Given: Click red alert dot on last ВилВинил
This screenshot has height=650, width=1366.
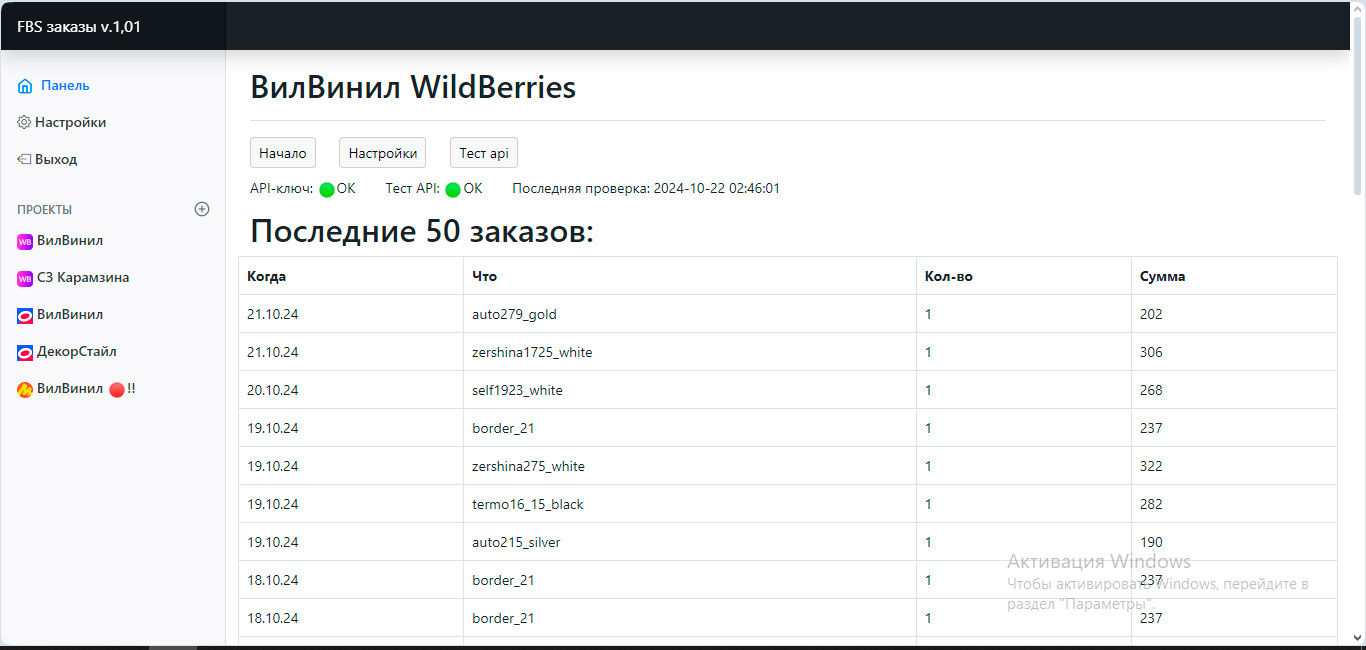Looking at the screenshot, I should point(116,390).
